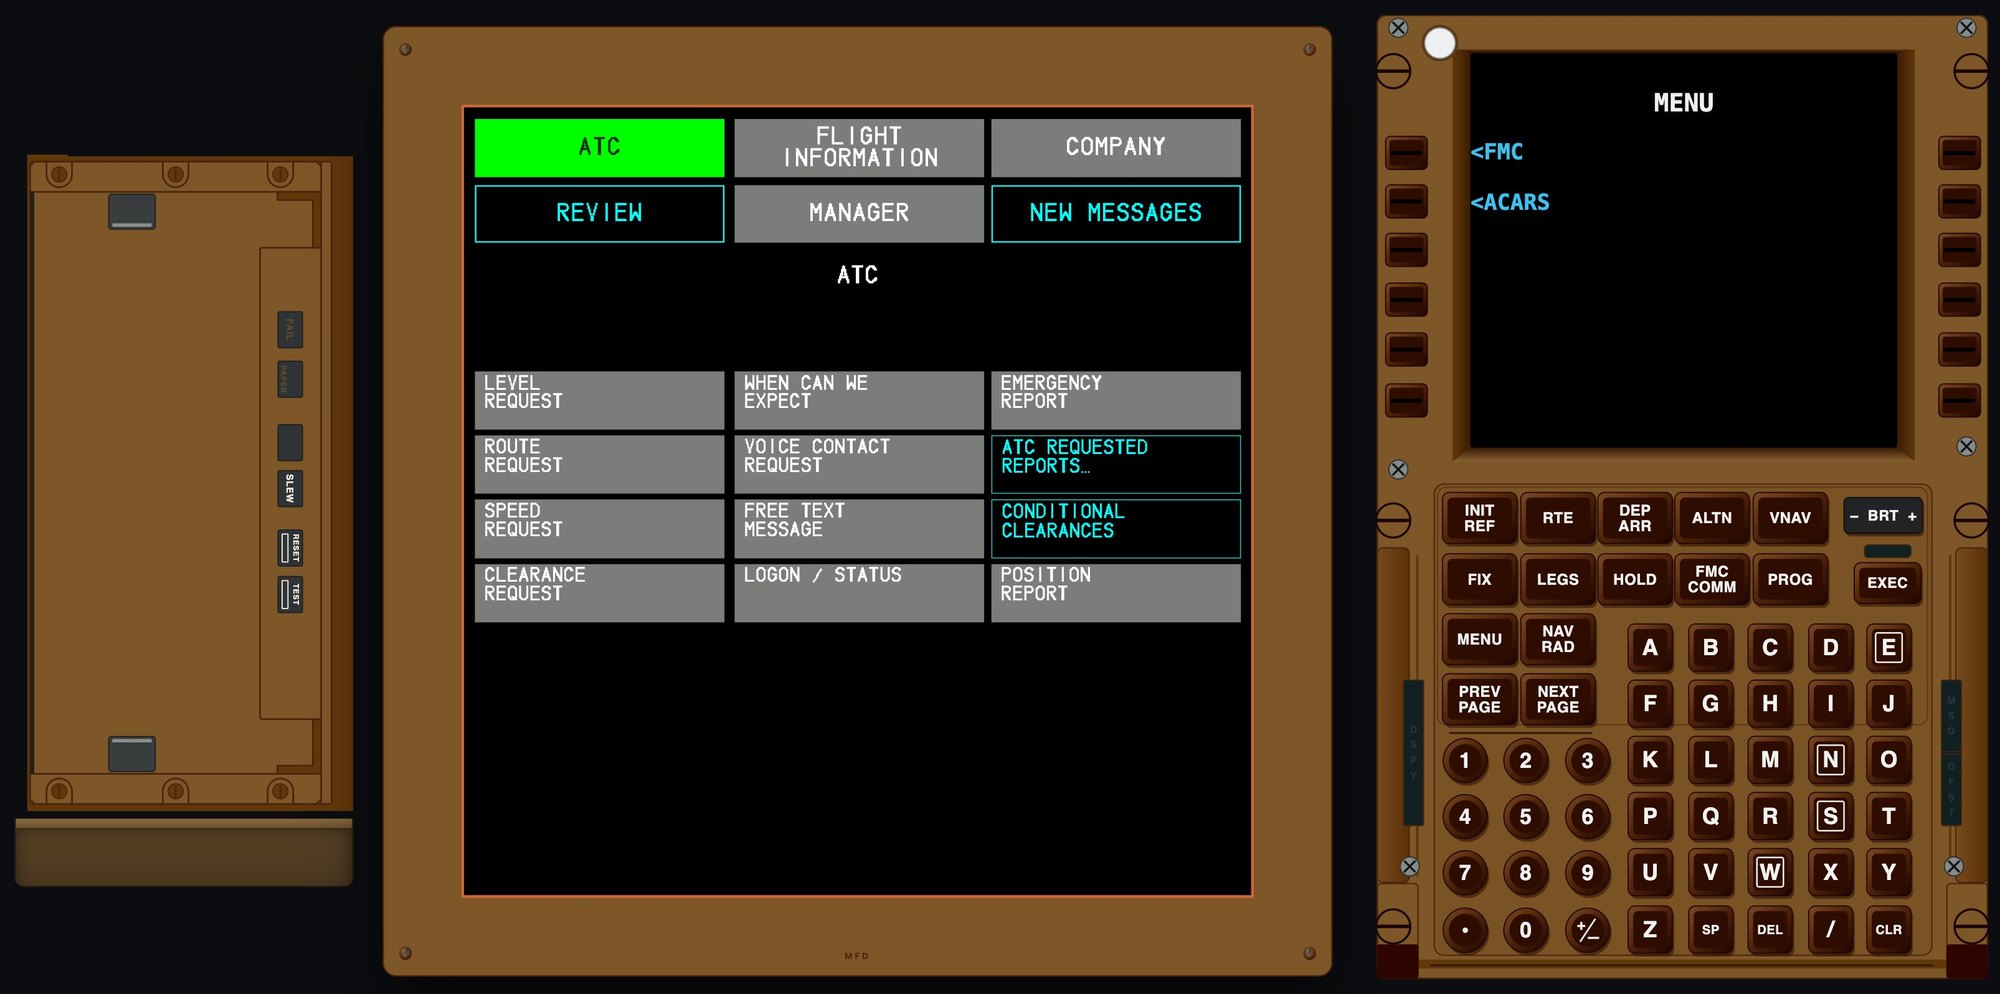
Task: Select EMERGENCY REPORT
Action: pos(1116,400)
